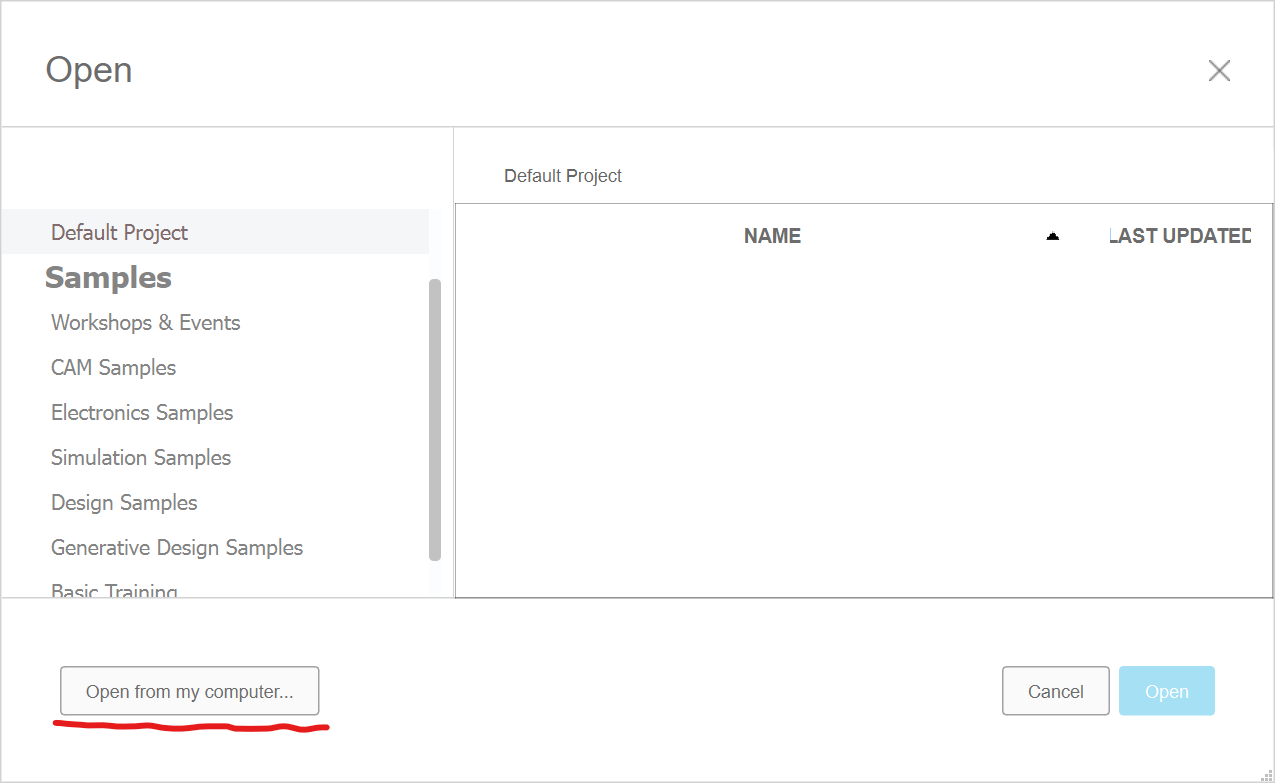
Task: Click Default Project breadcrumb above table
Action: [563, 176]
